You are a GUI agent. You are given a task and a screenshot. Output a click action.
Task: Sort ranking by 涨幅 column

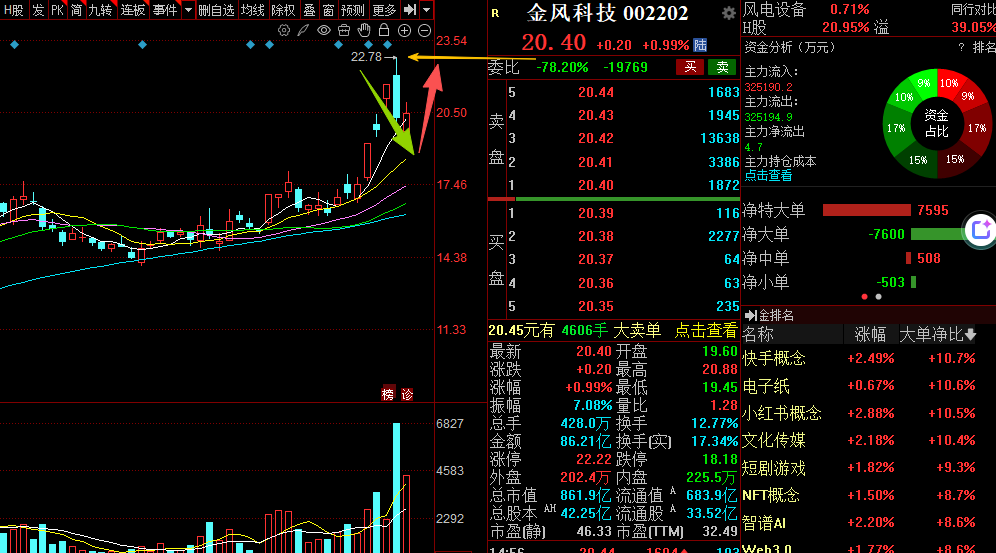(870, 335)
